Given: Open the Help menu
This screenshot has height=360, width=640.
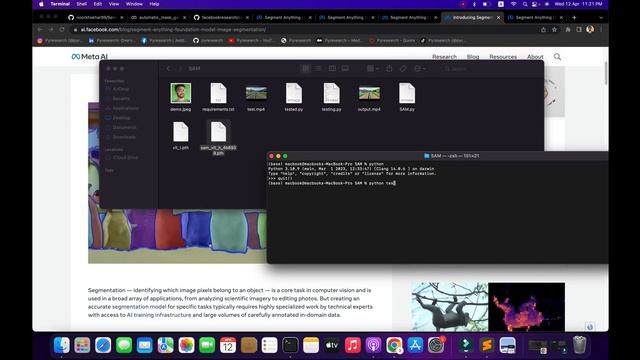Looking at the screenshot, I should pos(154,4).
